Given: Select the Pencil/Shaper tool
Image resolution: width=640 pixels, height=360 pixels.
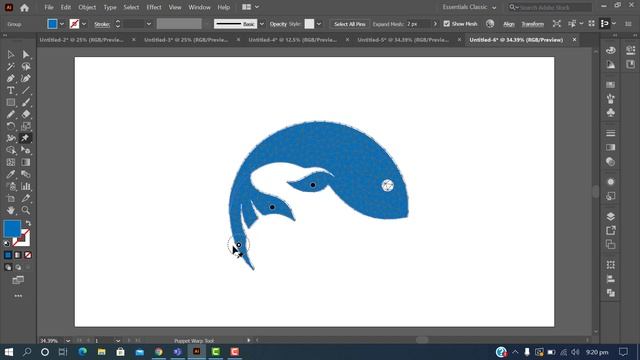Looking at the screenshot, I should tap(11, 114).
